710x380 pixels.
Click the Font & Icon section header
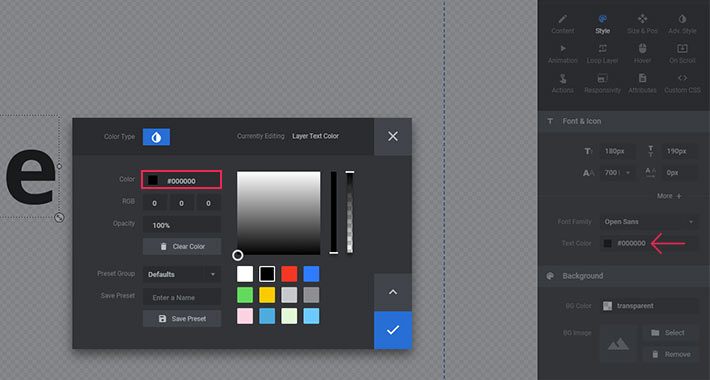[624, 121]
